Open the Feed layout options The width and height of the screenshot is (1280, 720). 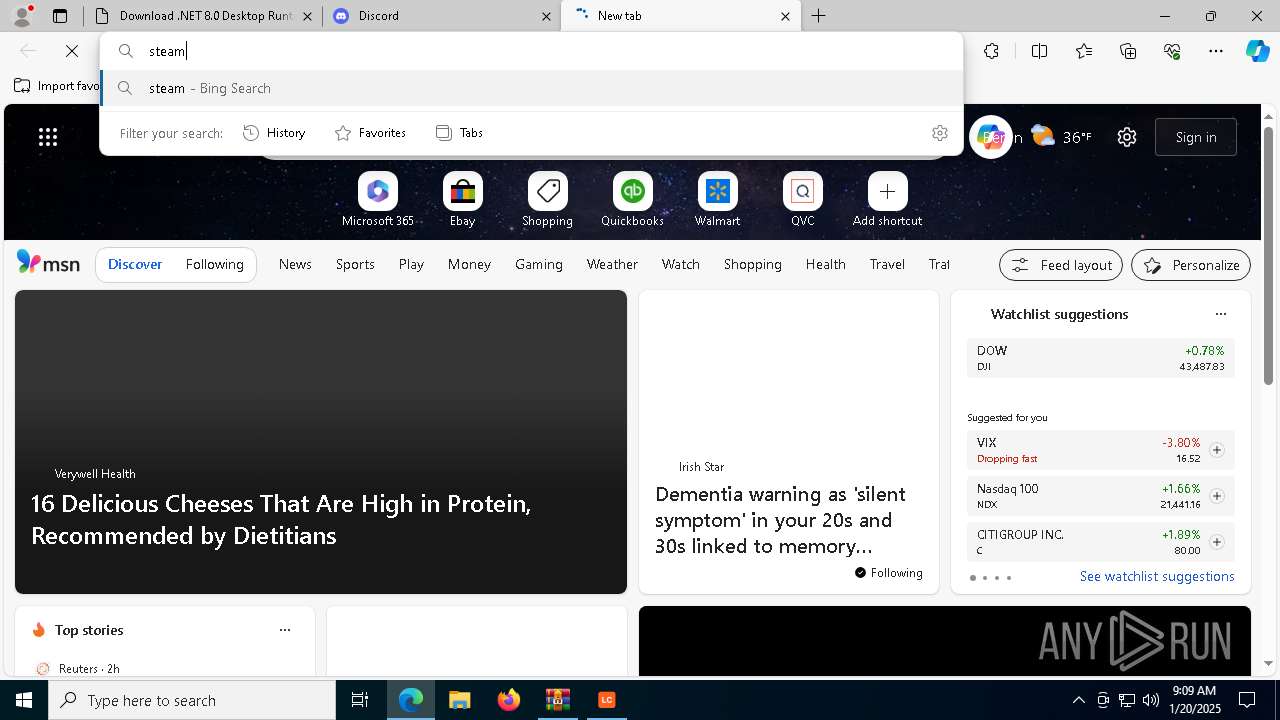pos(1061,265)
